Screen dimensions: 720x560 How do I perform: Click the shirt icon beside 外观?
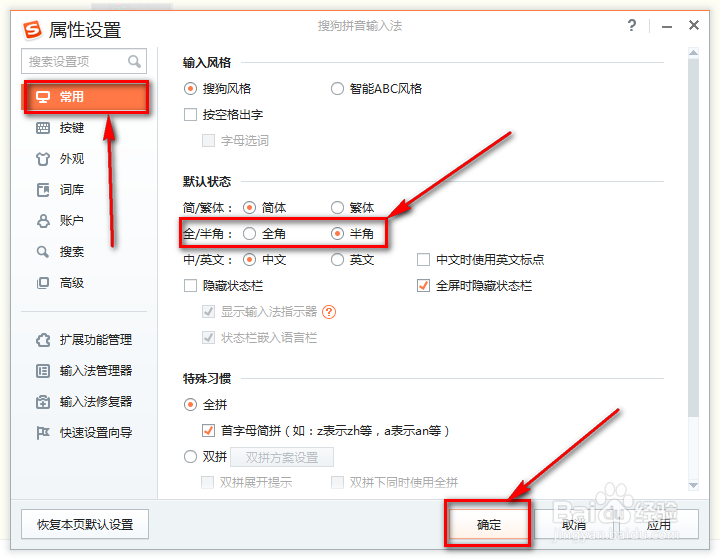point(43,159)
